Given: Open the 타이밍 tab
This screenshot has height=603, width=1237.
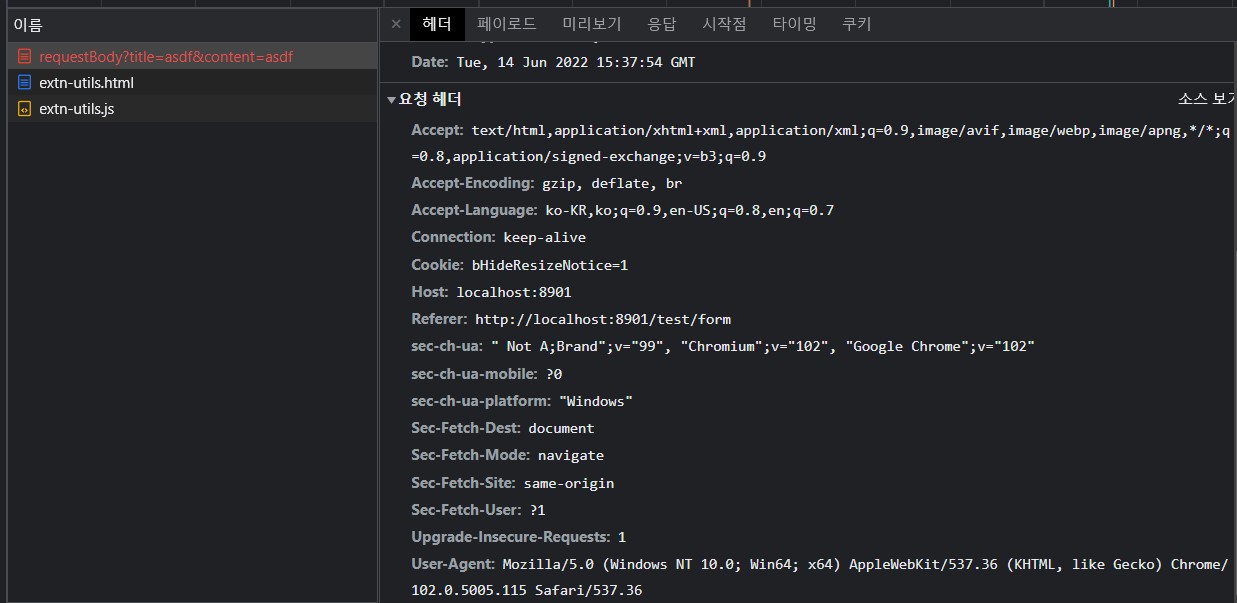Looking at the screenshot, I should pos(794,24).
